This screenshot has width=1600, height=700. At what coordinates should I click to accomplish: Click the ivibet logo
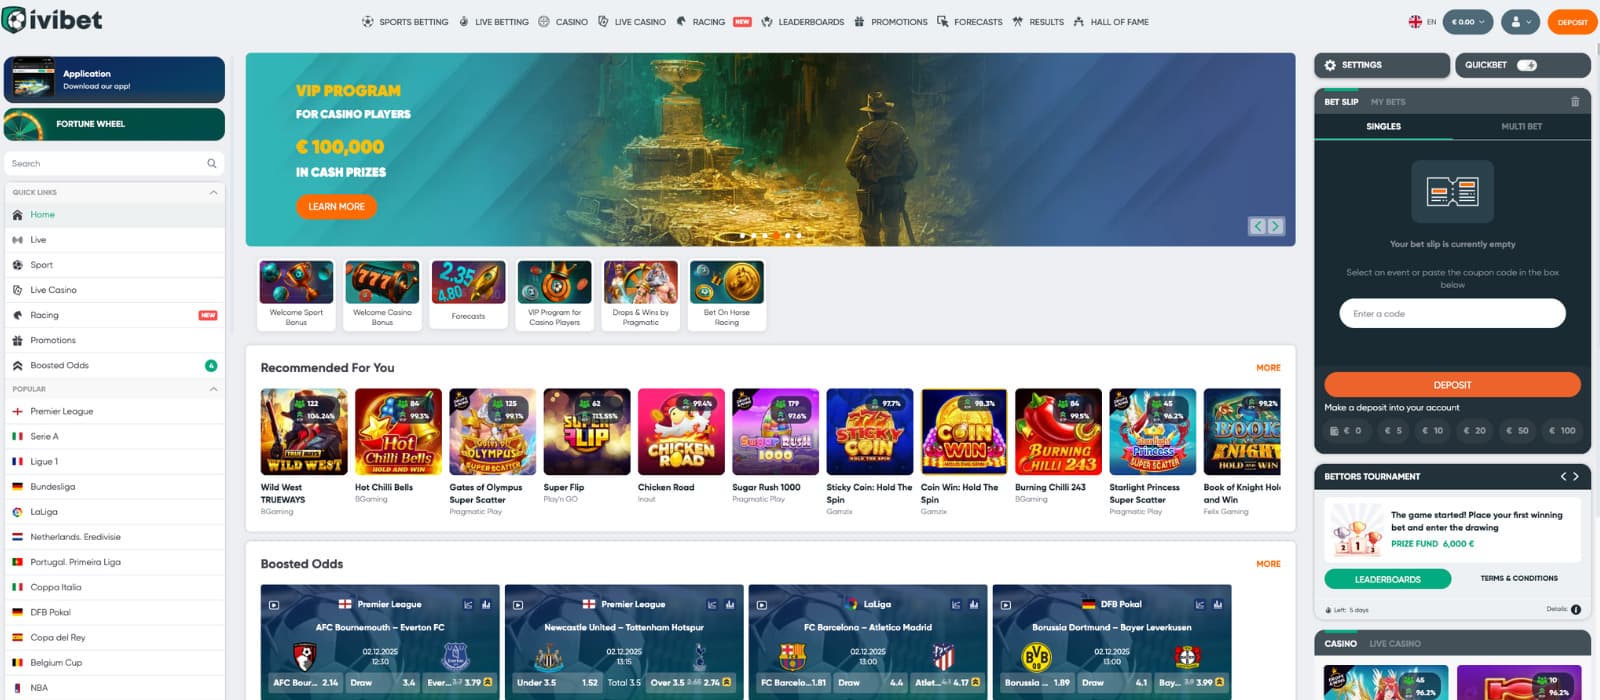[52, 20]
